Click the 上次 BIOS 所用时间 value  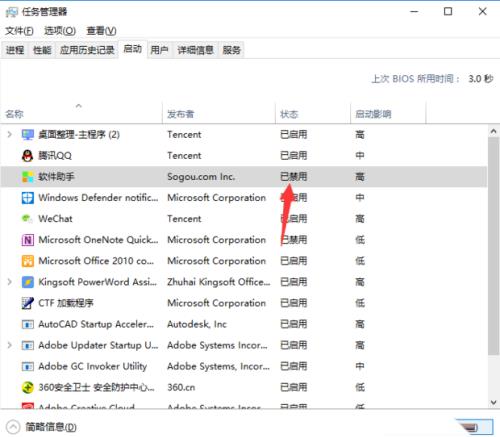coord(481,79)
